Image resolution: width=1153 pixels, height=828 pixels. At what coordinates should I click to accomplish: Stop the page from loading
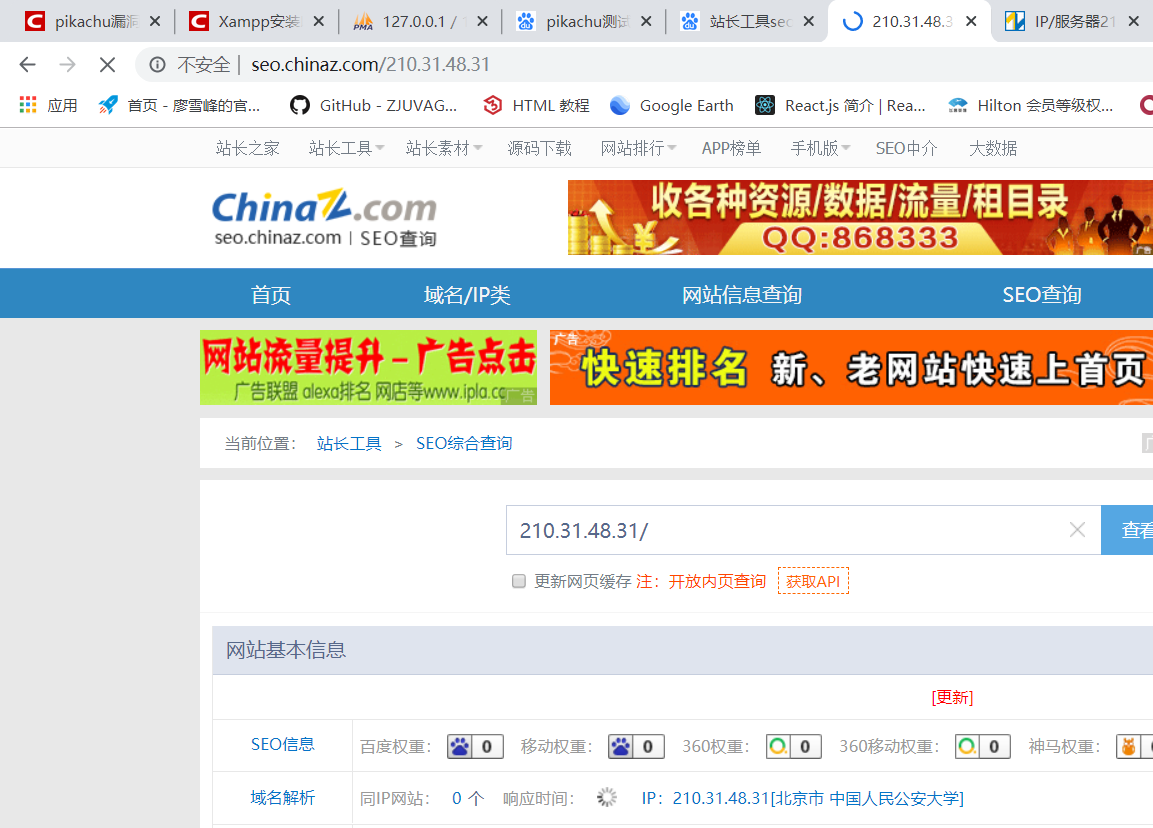[107, 65]
